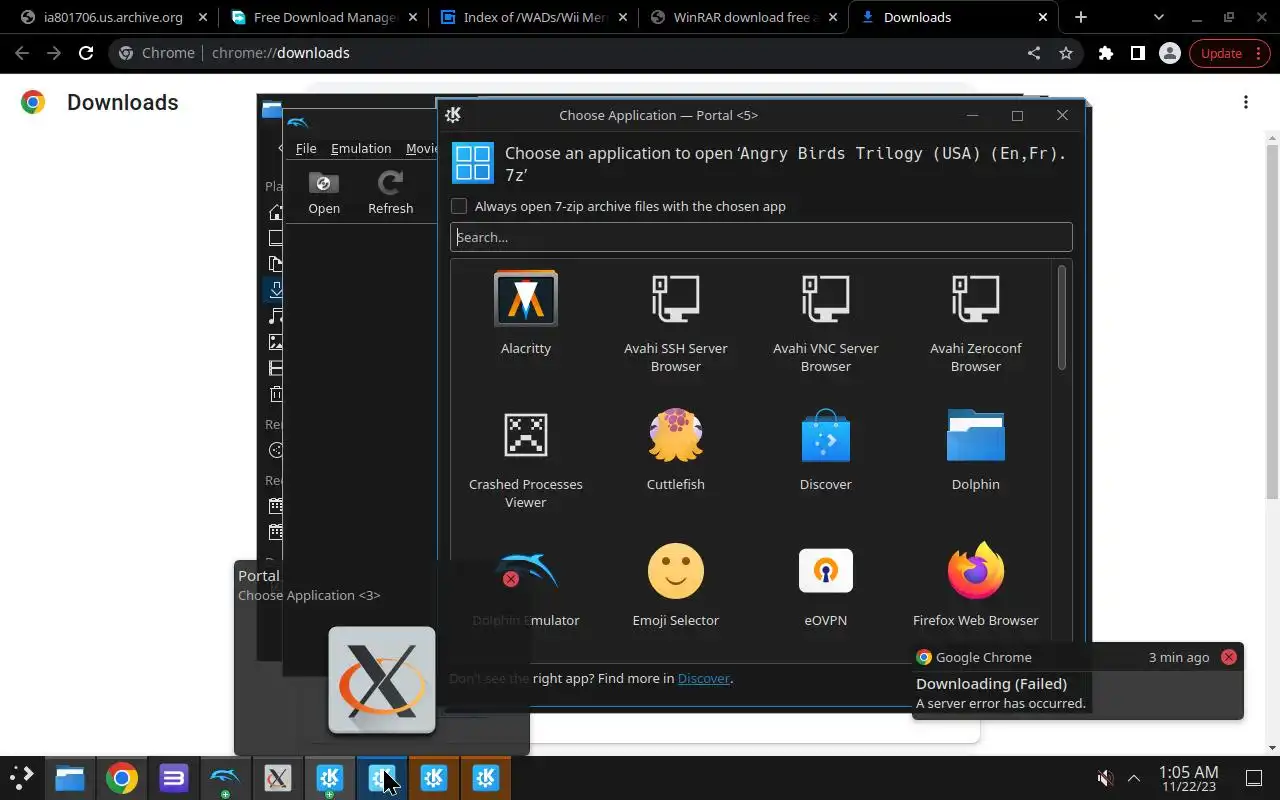The image size is (1280, 800).
Task: Switch to the Free Download Manager tab
Action: 324,17
